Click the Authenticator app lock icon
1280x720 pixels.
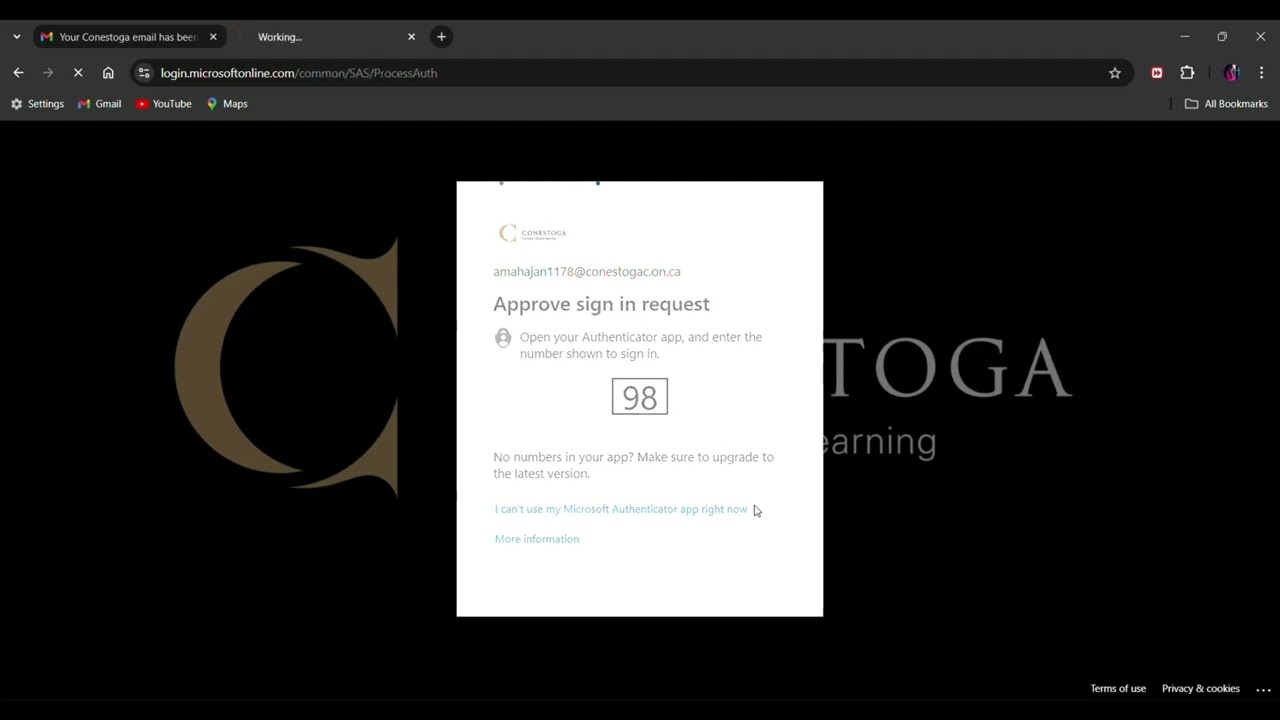503,338
